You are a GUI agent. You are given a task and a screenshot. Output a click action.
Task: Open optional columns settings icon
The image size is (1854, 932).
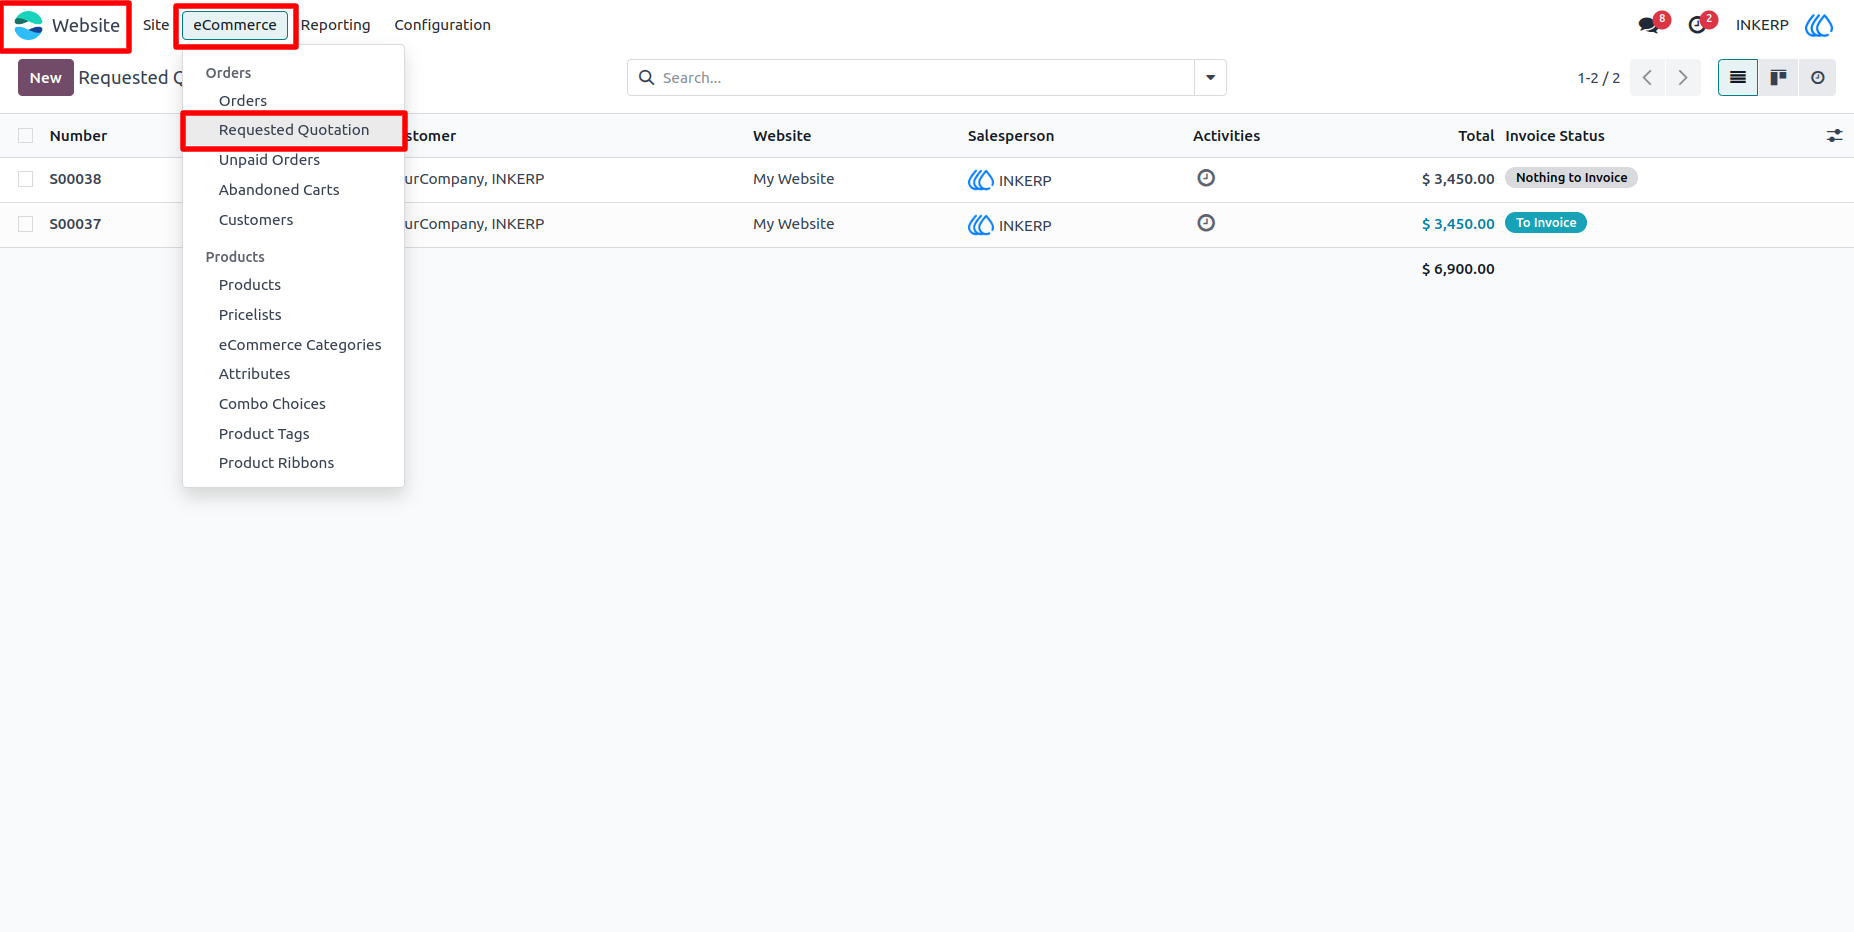1834,136
